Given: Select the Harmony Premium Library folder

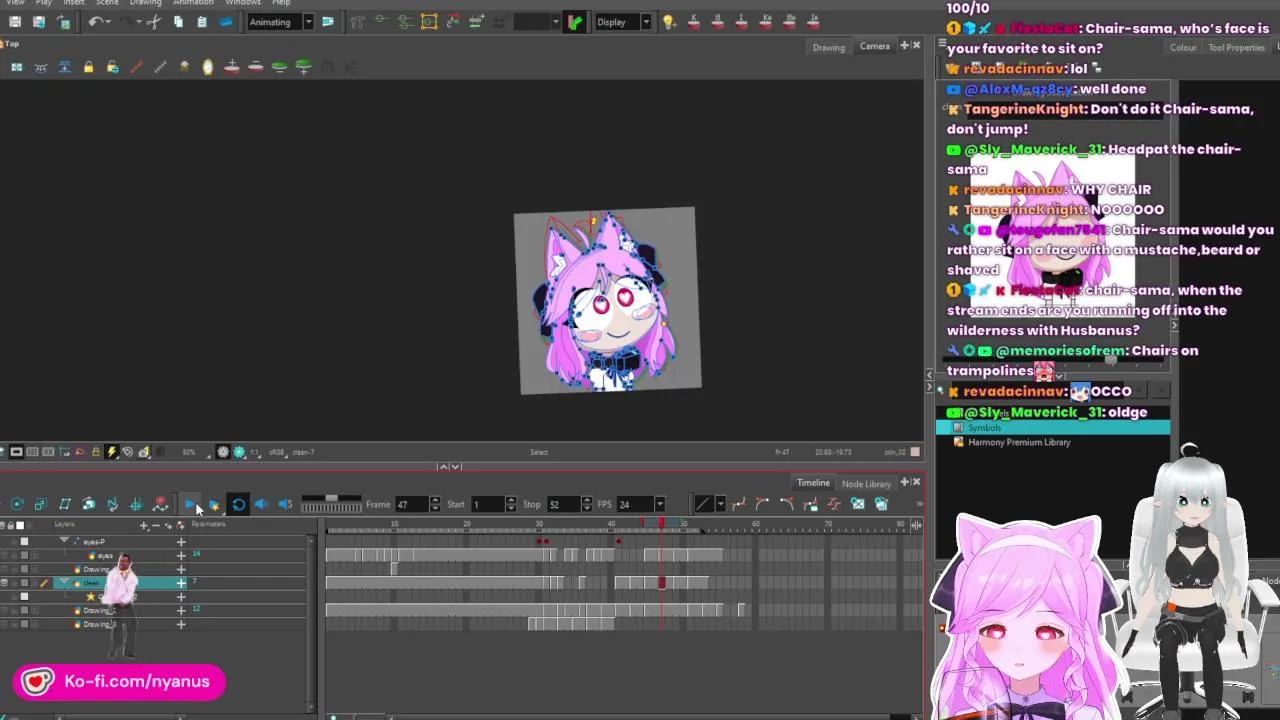Looking at the screenshot, I should tap(1052, 442).
